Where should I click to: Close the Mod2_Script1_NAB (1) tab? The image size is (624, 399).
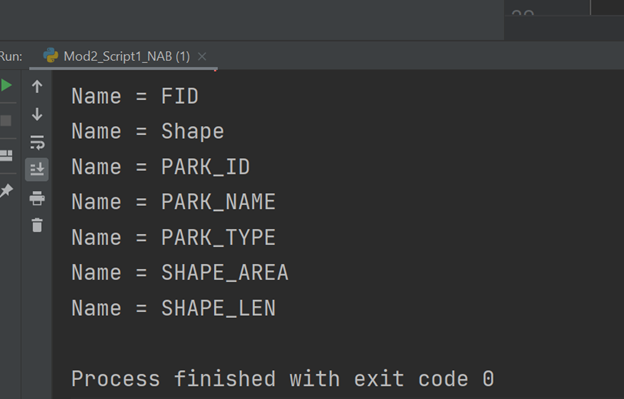click(x=202, y=56)
